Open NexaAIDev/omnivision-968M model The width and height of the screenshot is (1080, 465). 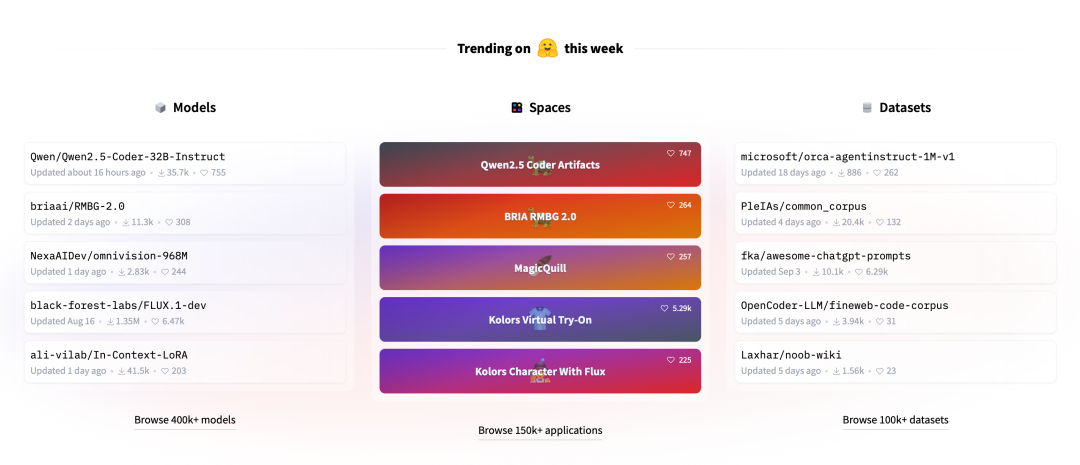point(185,263)
